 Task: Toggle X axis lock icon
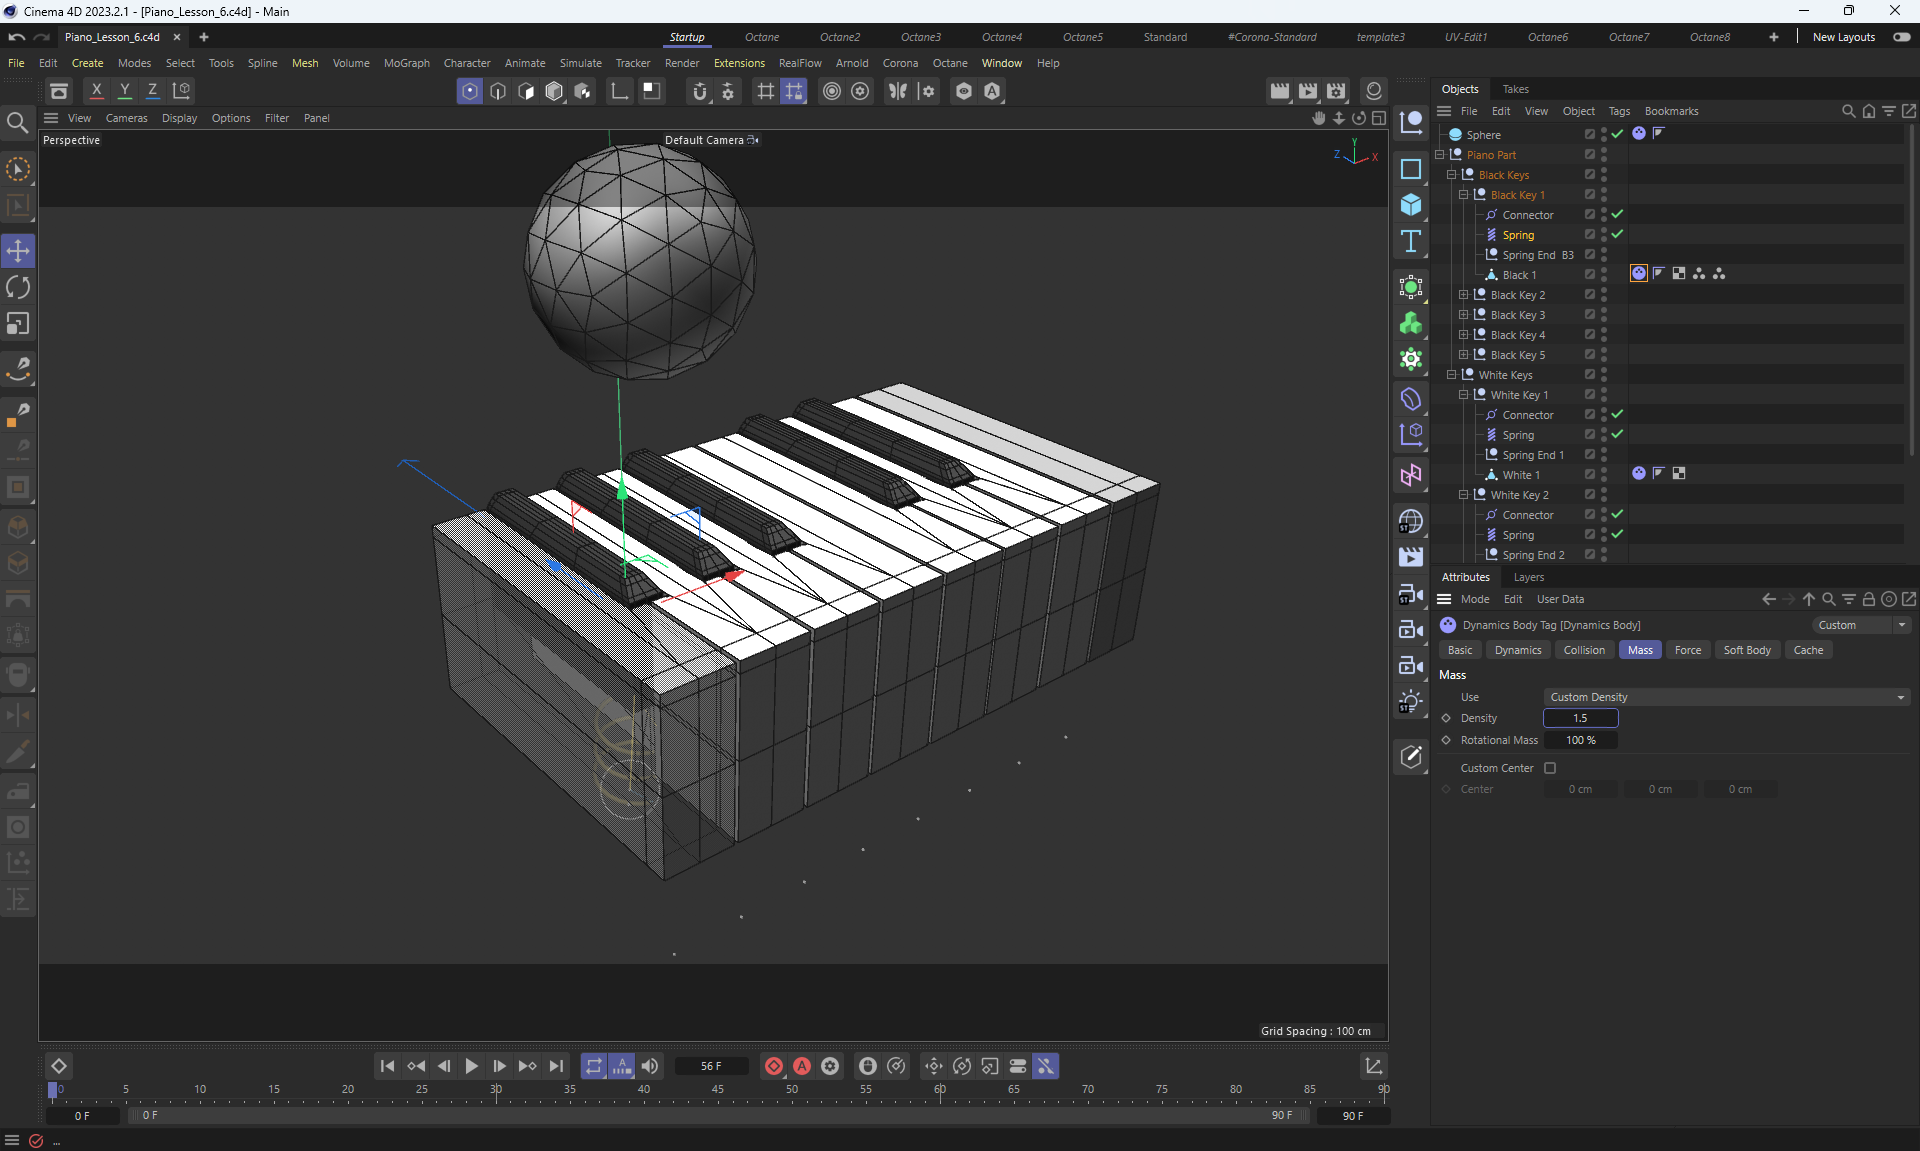click(x=96, y=91)
